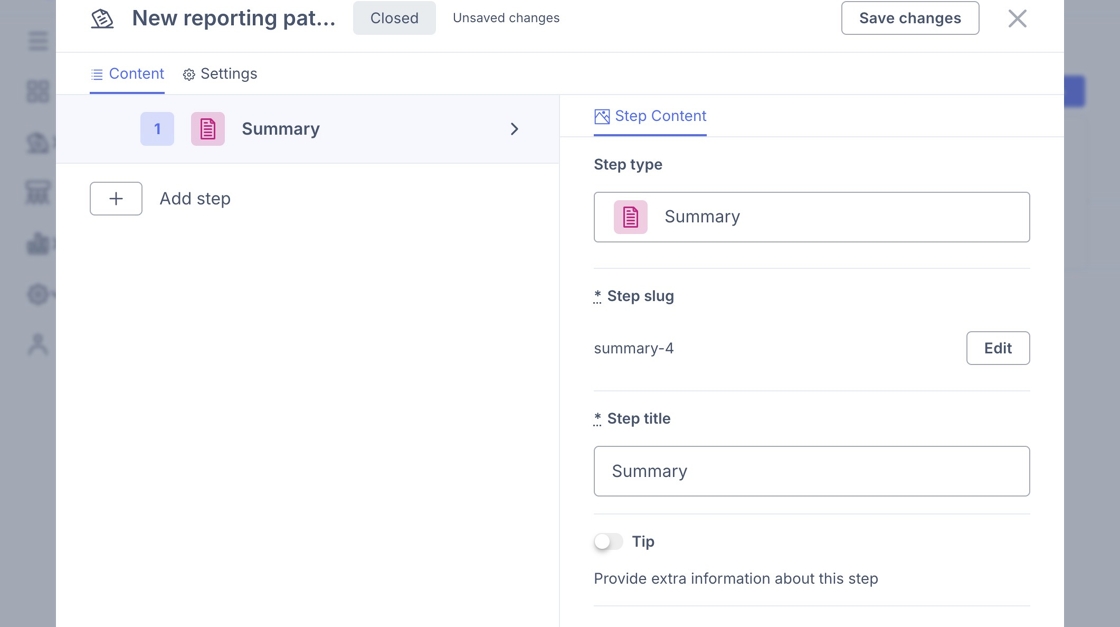Click the storefront icon in the sidebar
This screenshot has height=627, width=1120.
38,193
